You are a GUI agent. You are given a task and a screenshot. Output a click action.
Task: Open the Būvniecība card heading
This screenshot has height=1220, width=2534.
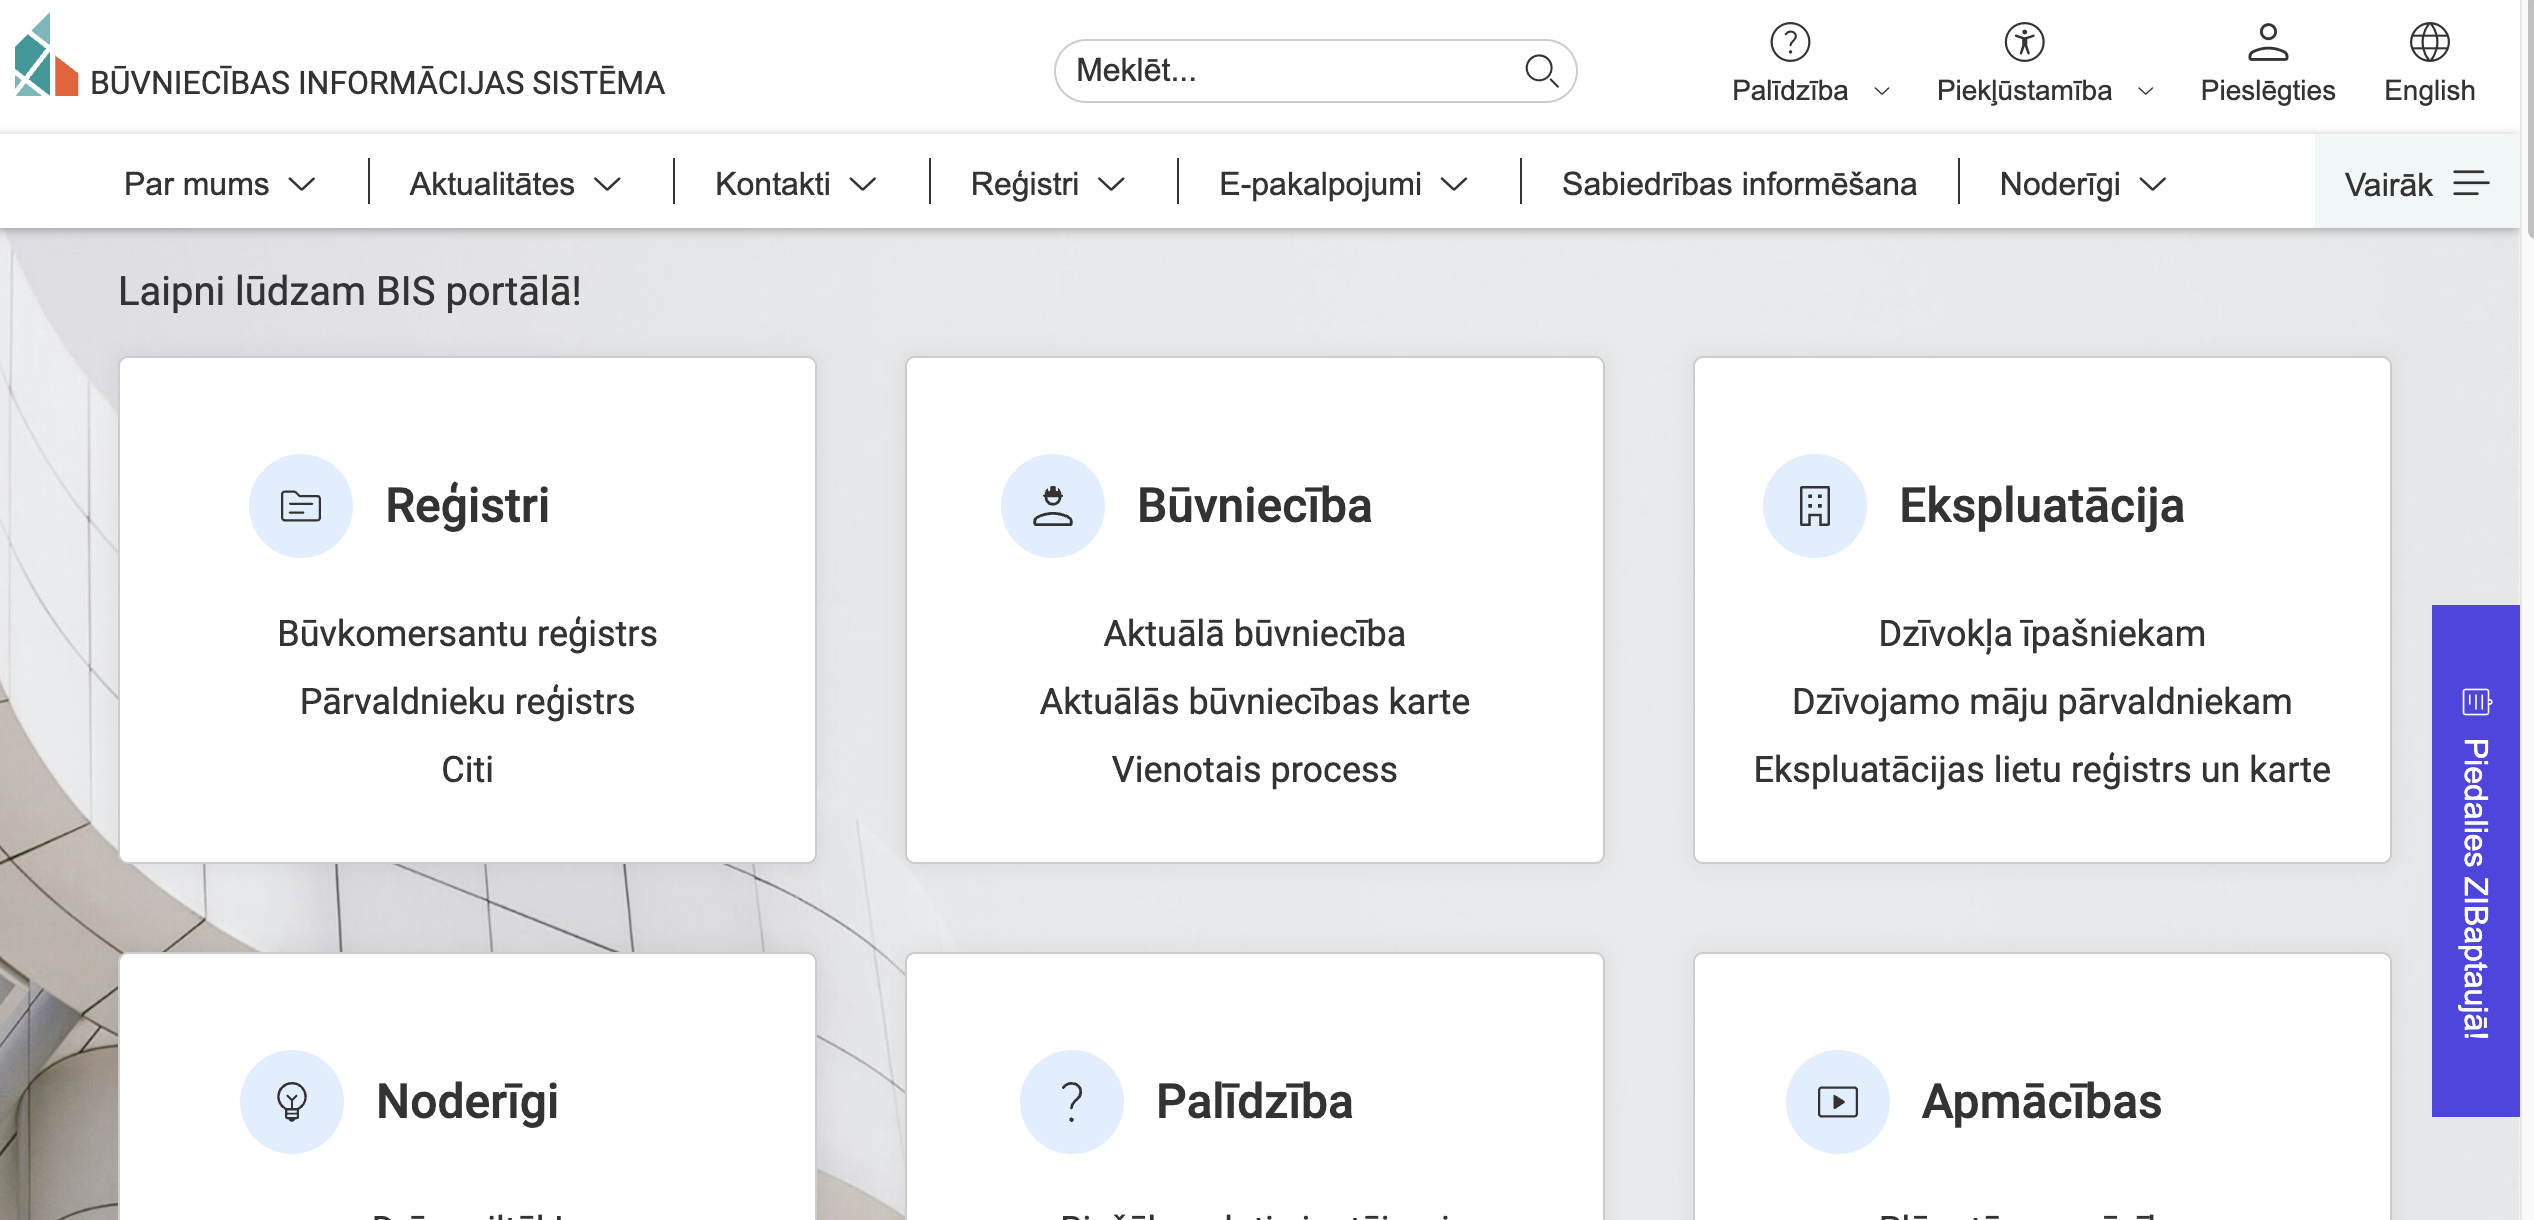coord(1254,506)
